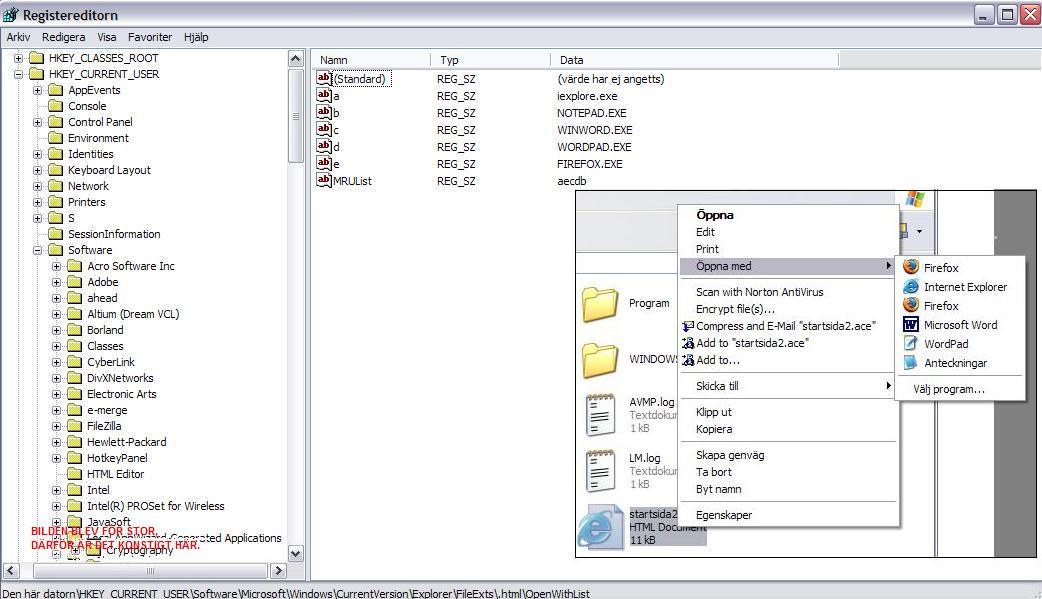Select the Network tree key
Viewport: 1042px width, 599px height.
tap(88, 186)
